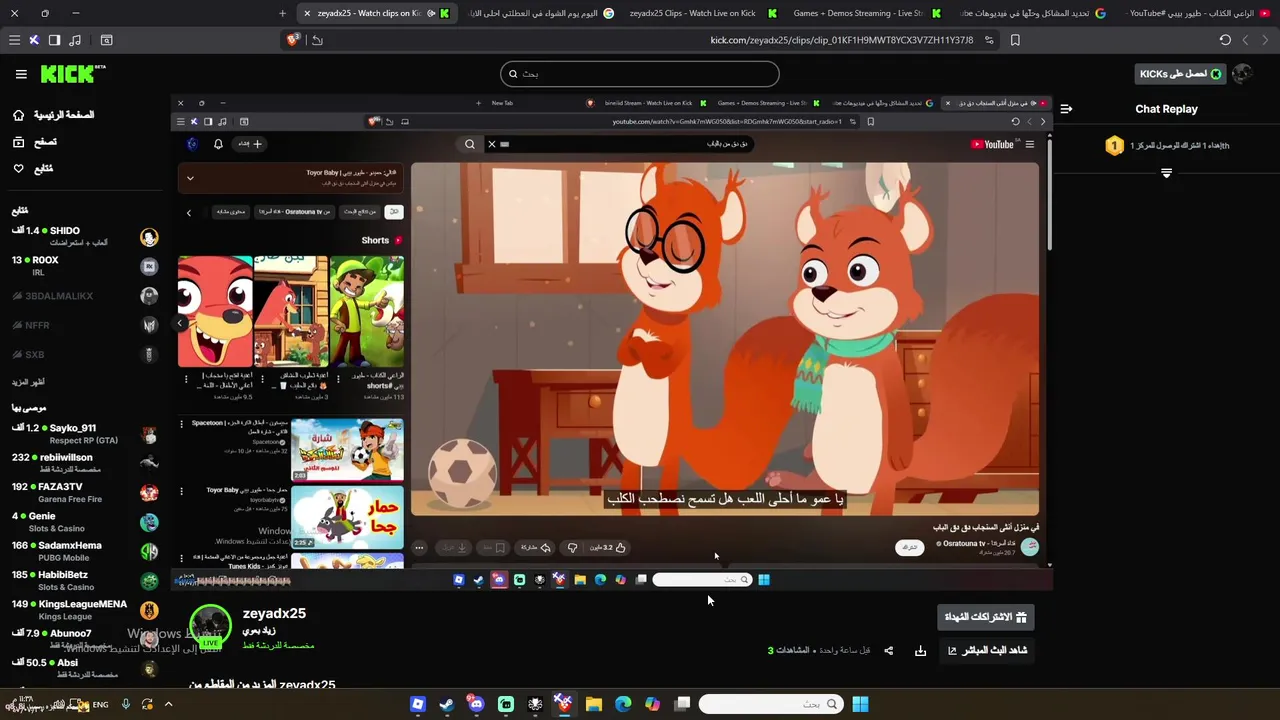Click the clip video player
The height and width of the screenshot is (720, 1280).
611,340
